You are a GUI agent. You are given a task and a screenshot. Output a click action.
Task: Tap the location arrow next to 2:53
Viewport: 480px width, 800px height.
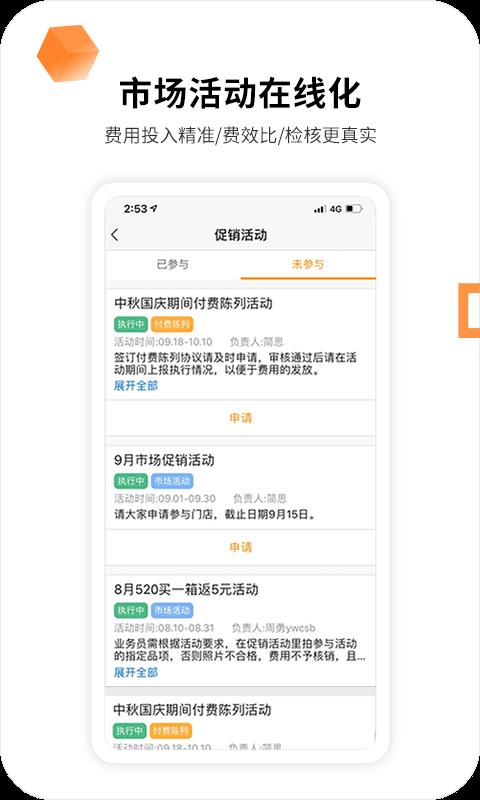click(x=155, y=209)
